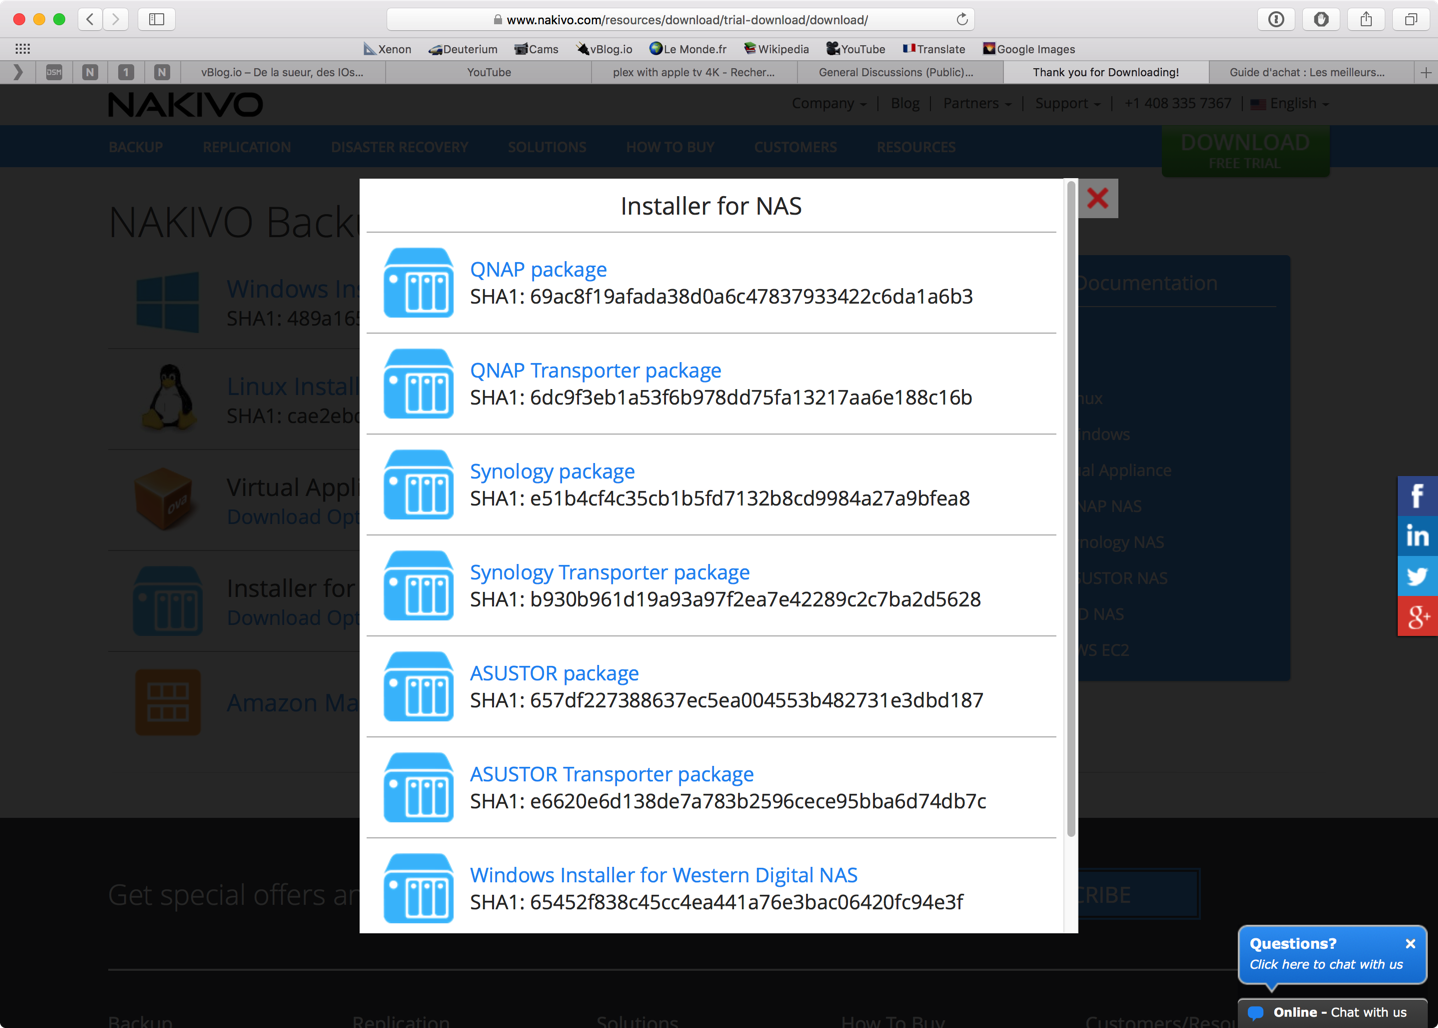Viewport: 1438px width, 1028px height.
Task: Download the ASUSTOR package
Action: coord(554,673)
